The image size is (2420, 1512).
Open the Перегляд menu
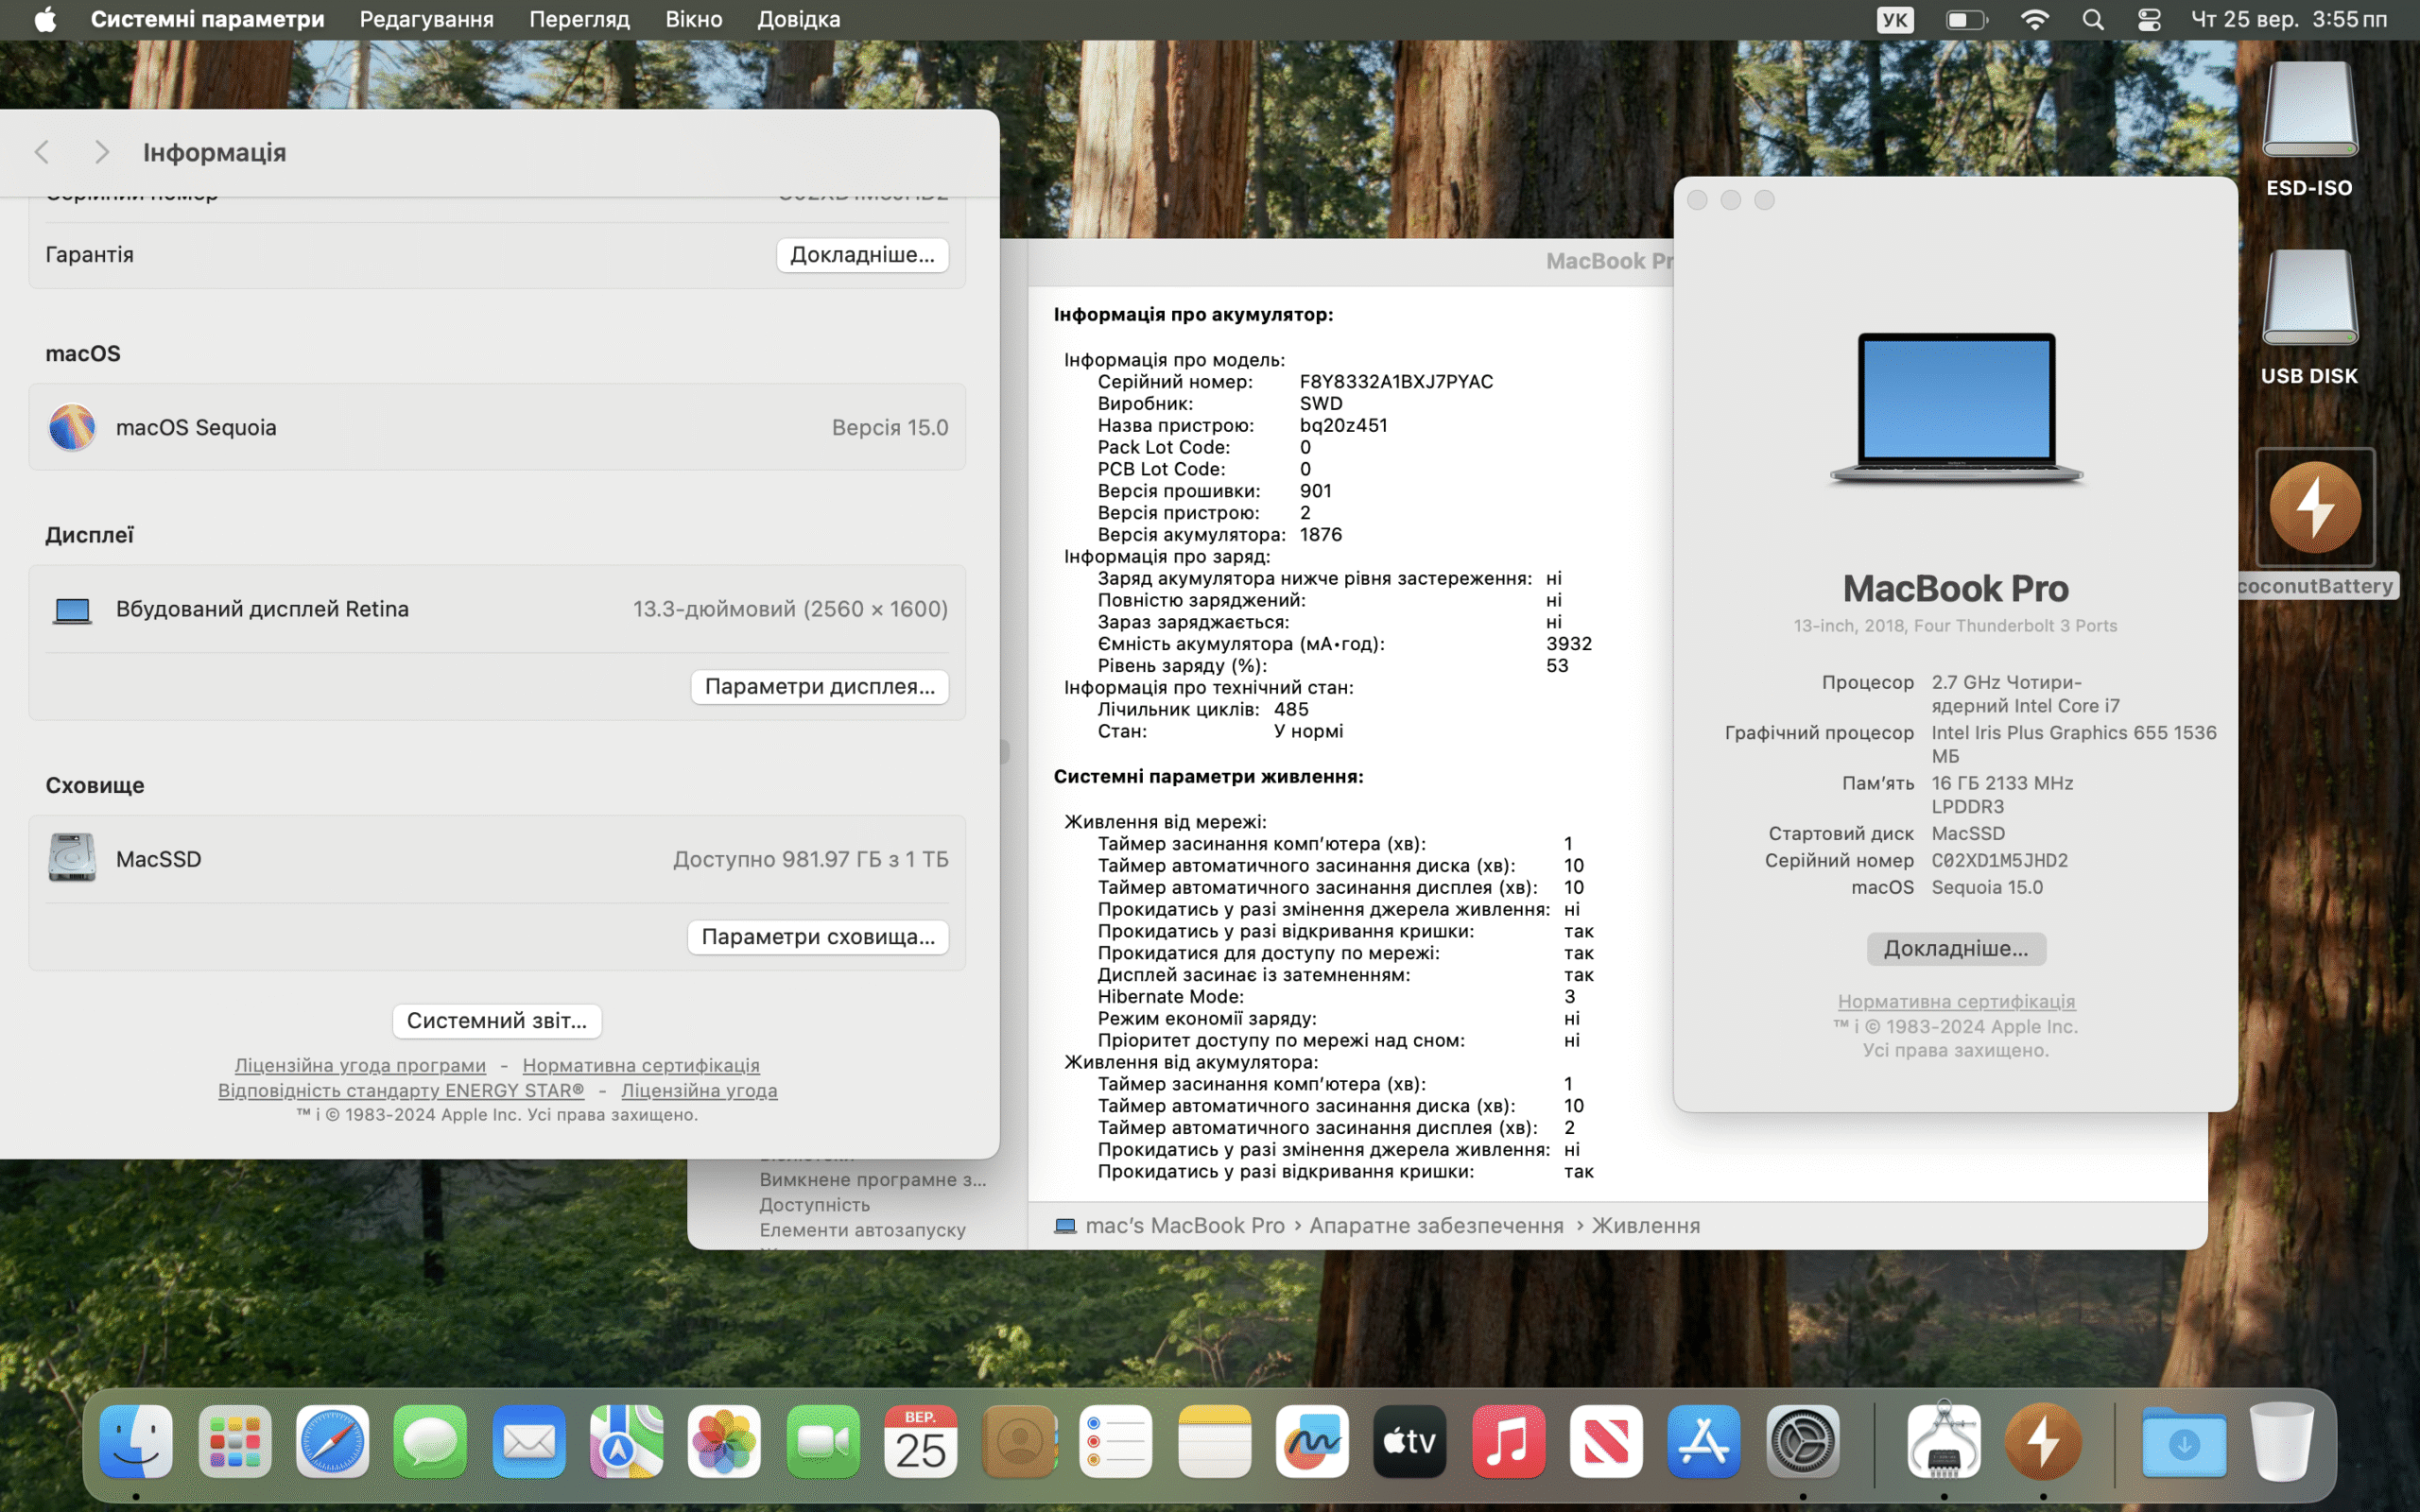tap(579, 20)
